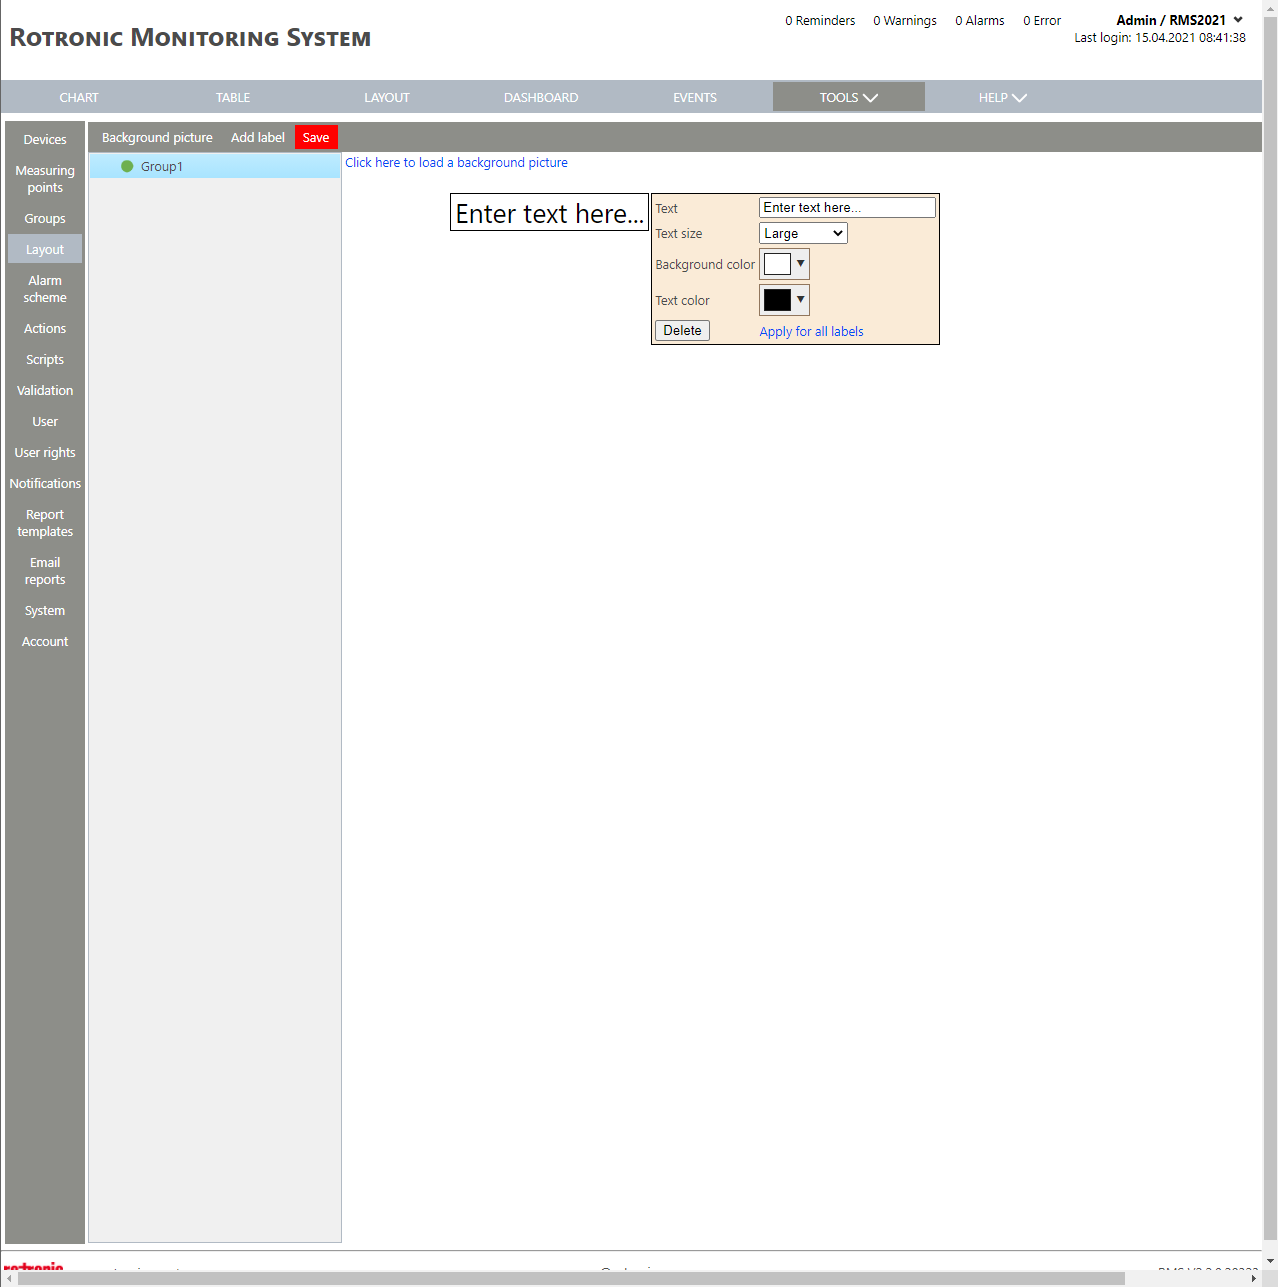Open Background color picker arrow
This screenshot has height=1287, width=1278.
click(800, 264)
